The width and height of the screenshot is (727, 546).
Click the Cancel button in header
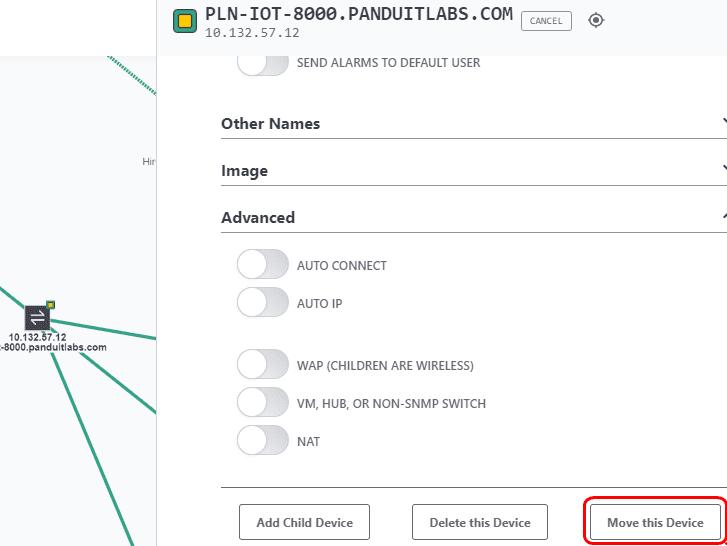546,21
